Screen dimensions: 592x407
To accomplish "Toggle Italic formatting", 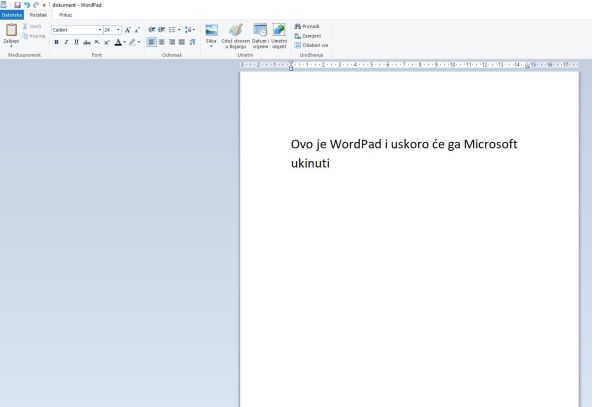I will [66, 42].
